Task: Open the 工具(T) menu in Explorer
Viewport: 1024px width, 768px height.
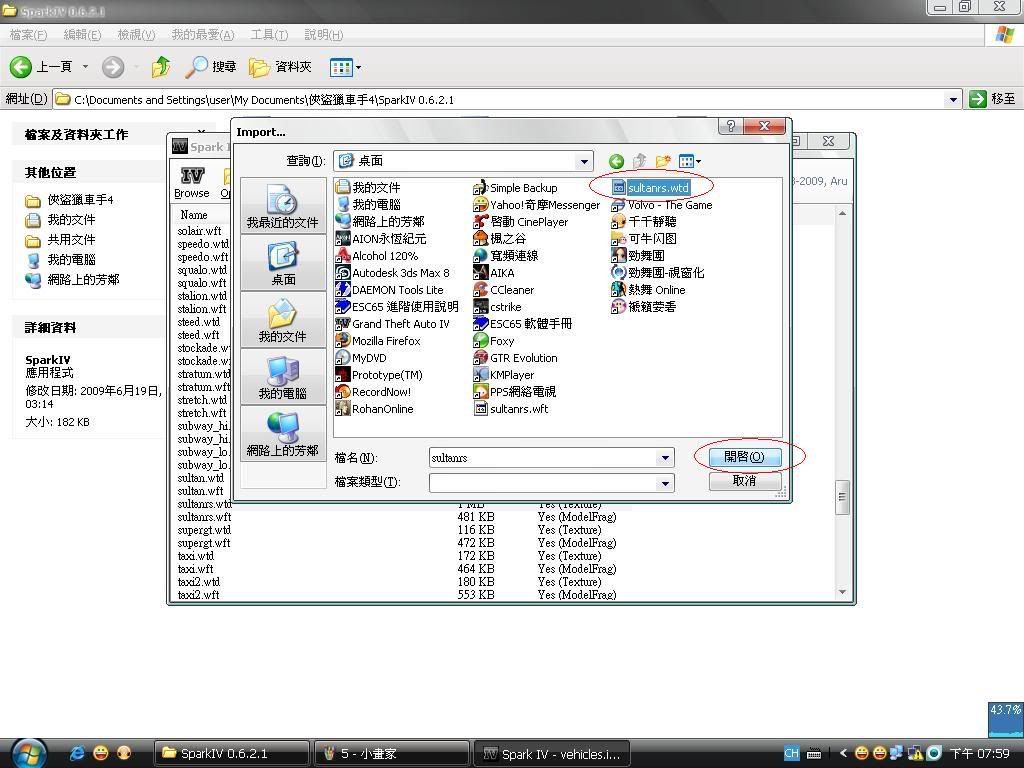Action: coord(269,35)
